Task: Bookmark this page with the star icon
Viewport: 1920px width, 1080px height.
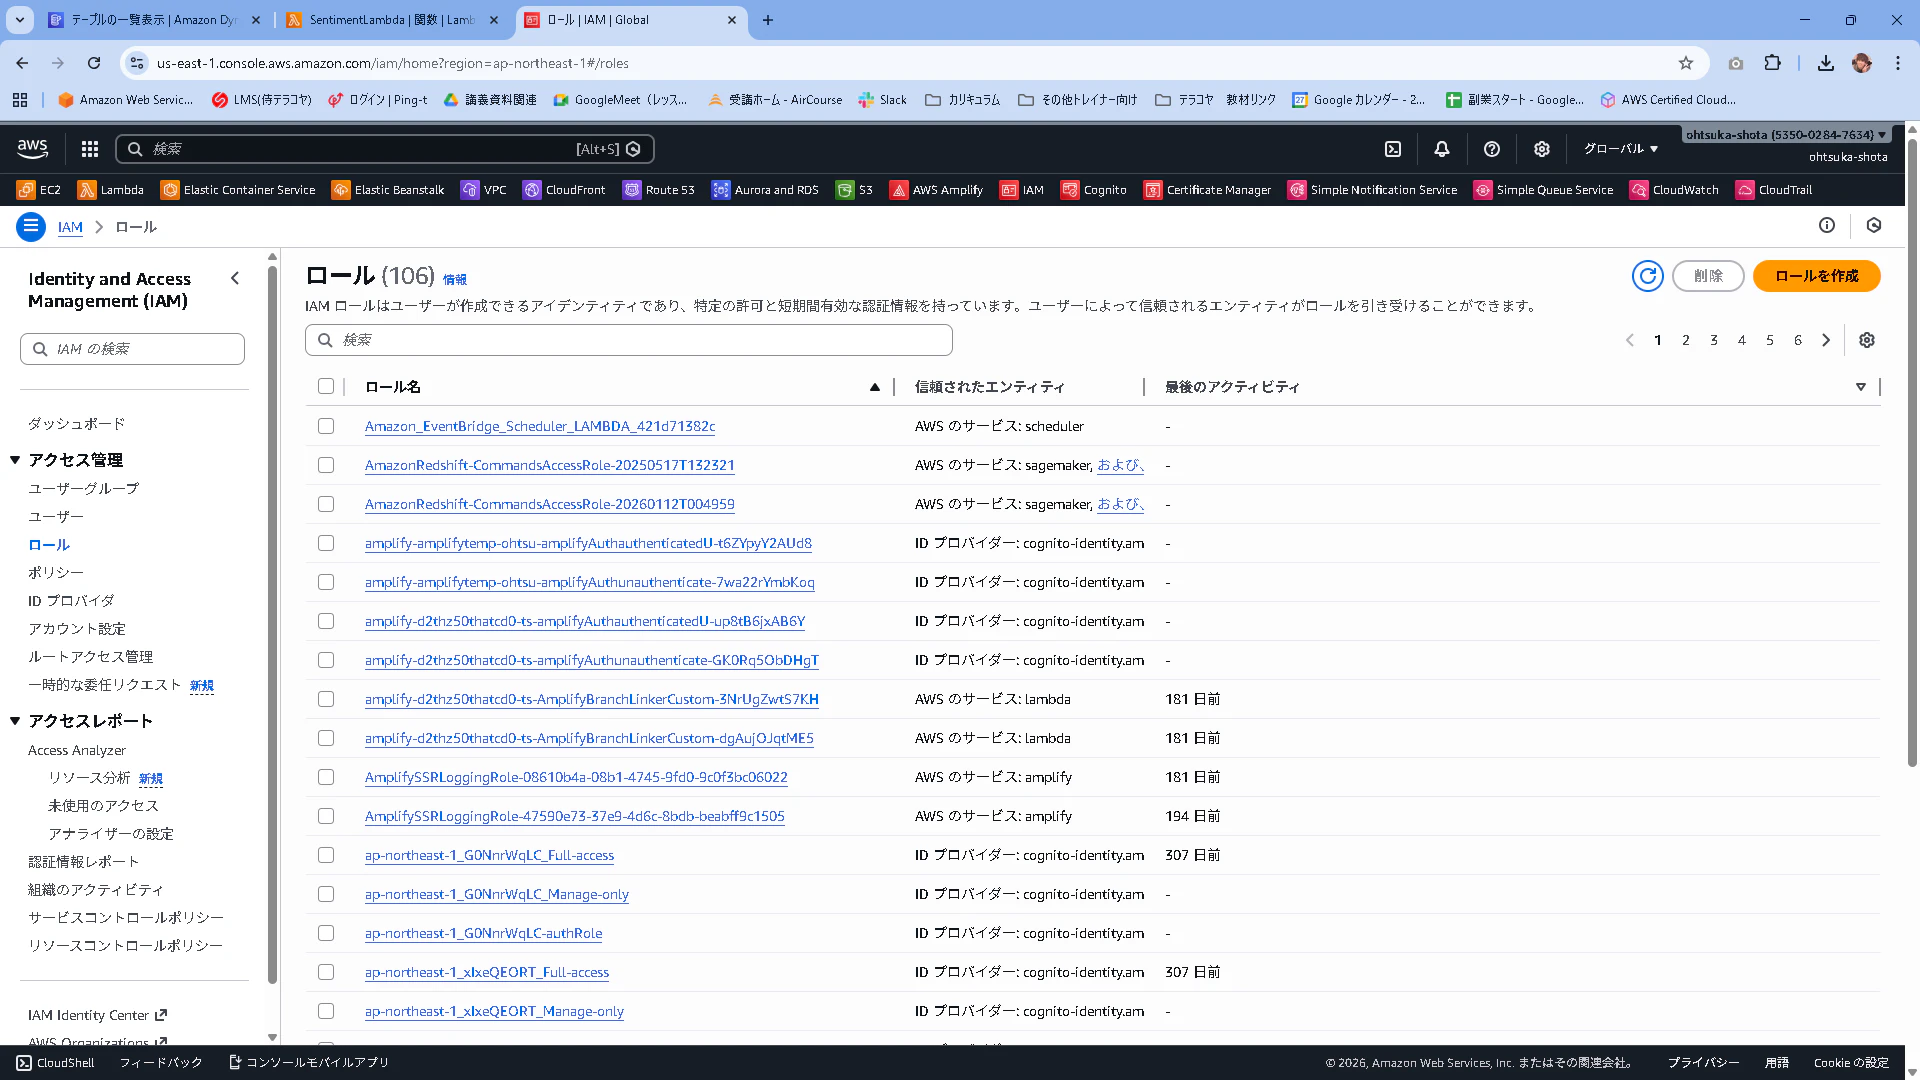Action: 1686,63
